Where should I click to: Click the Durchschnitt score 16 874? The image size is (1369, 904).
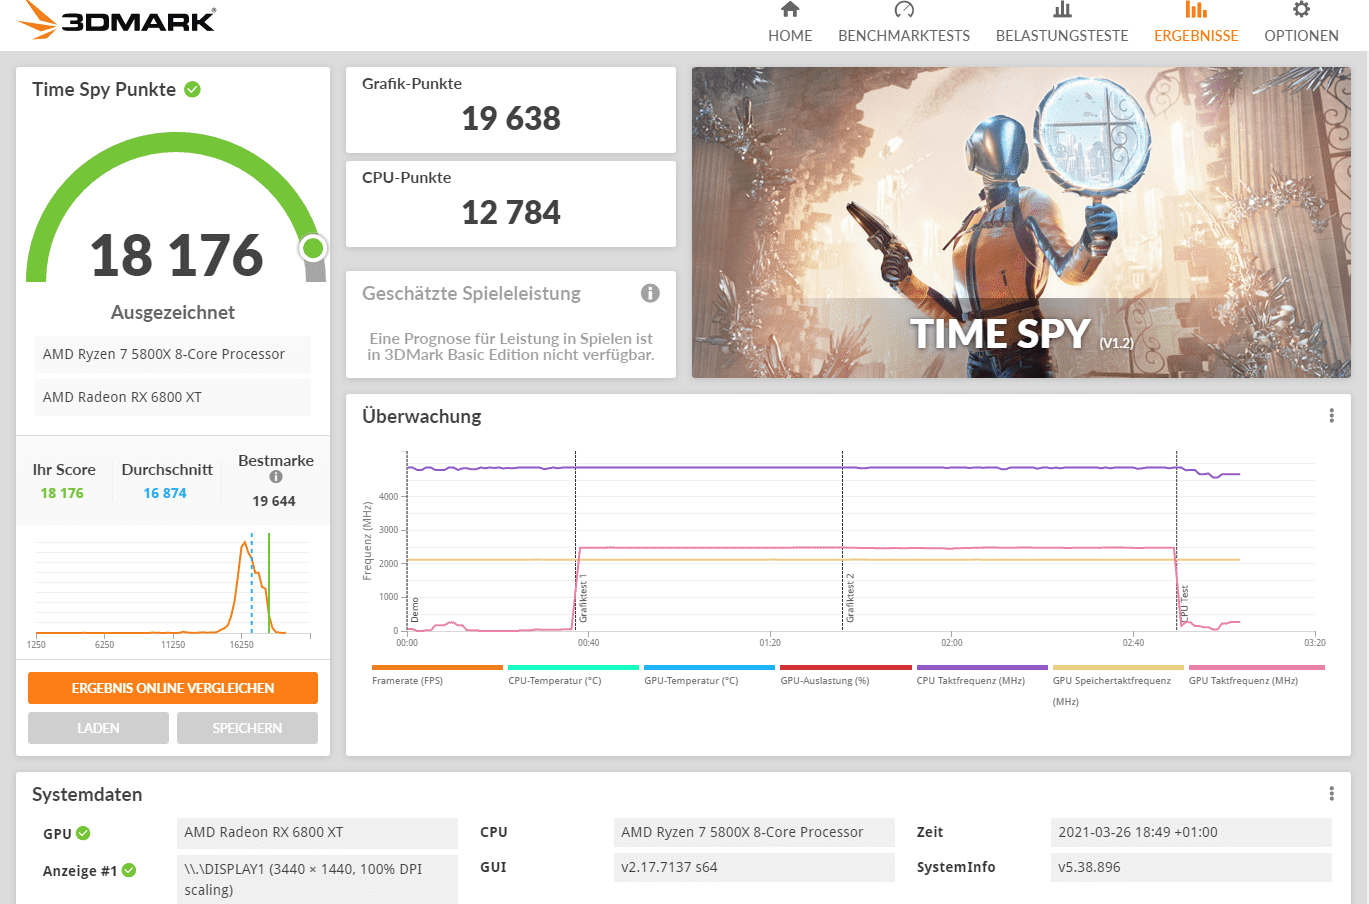click(165, 493)
